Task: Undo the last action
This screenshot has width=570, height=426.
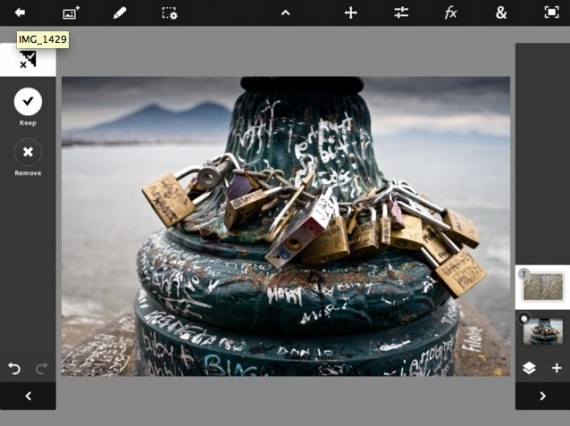Action: point(14,369)
